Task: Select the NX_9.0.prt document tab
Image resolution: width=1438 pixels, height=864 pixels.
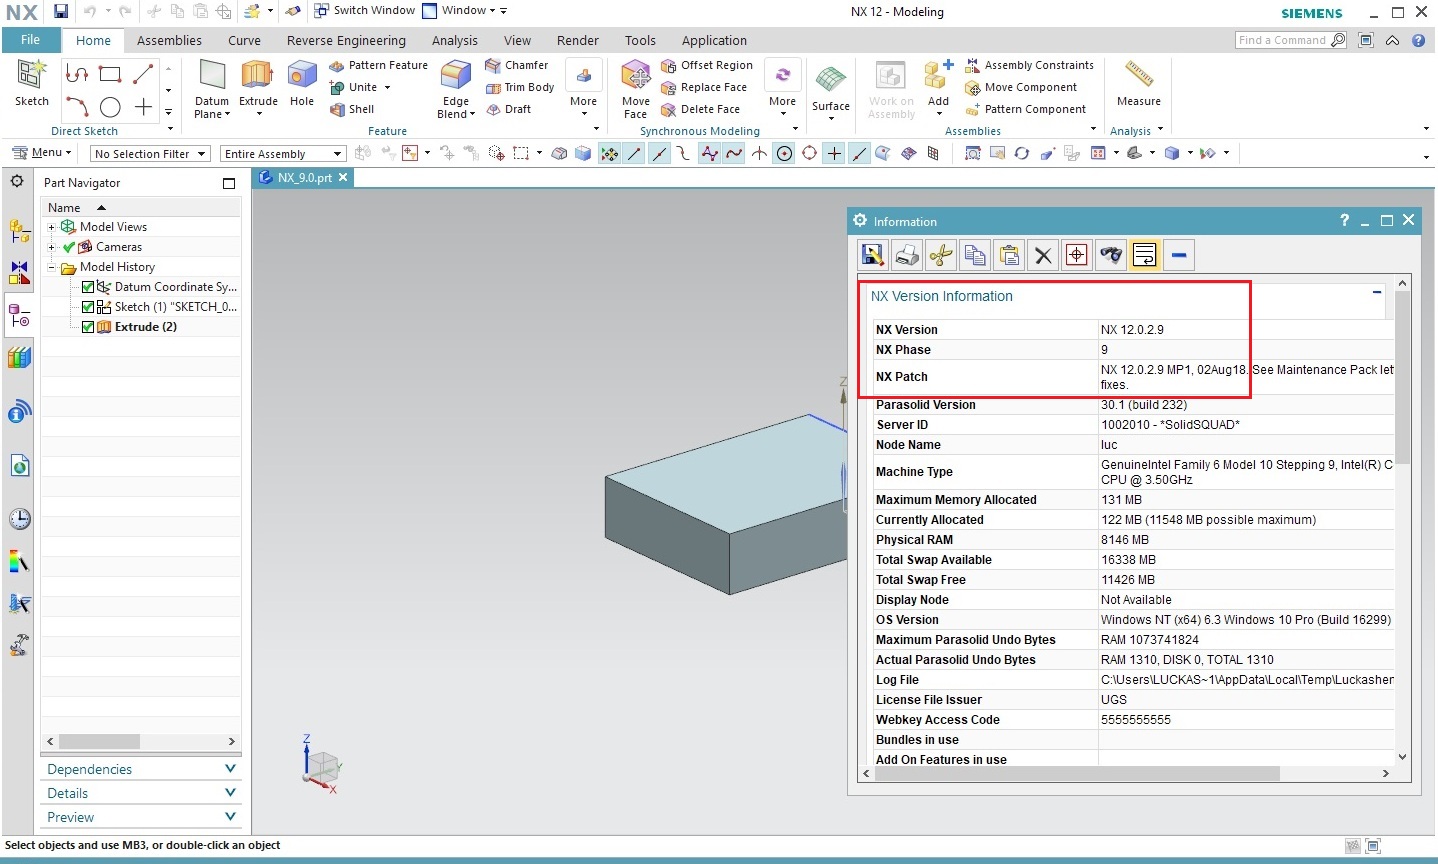Action: [x=305, y=178]
